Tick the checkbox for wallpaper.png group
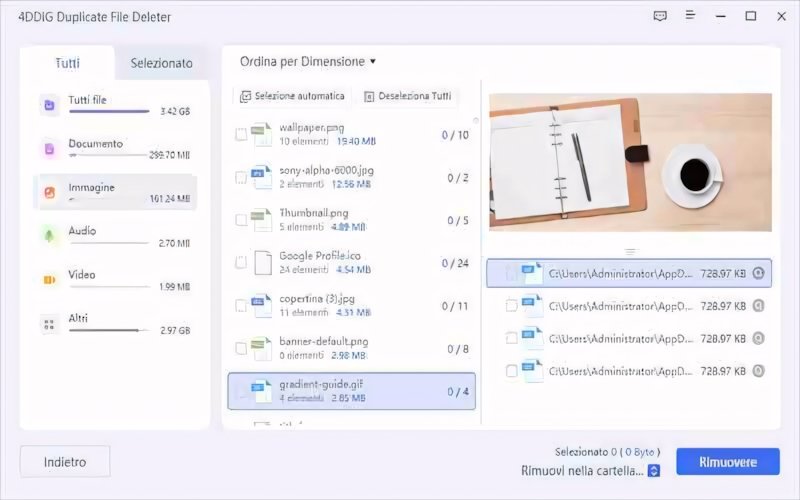The height and width of the screenshot is (500, 800). [241, 135]
